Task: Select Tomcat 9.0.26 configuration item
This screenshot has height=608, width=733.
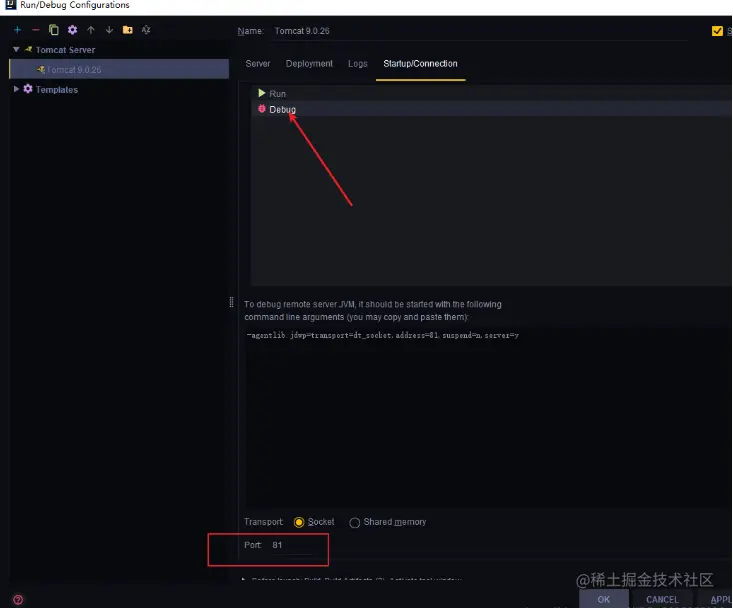Action: pyautogui.click(x=119, y=69)
